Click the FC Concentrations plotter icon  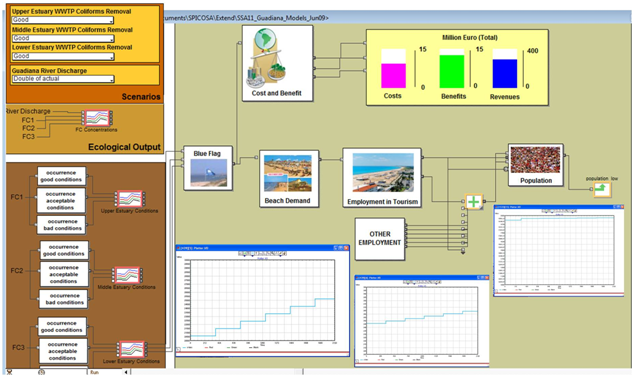[97, 118]
